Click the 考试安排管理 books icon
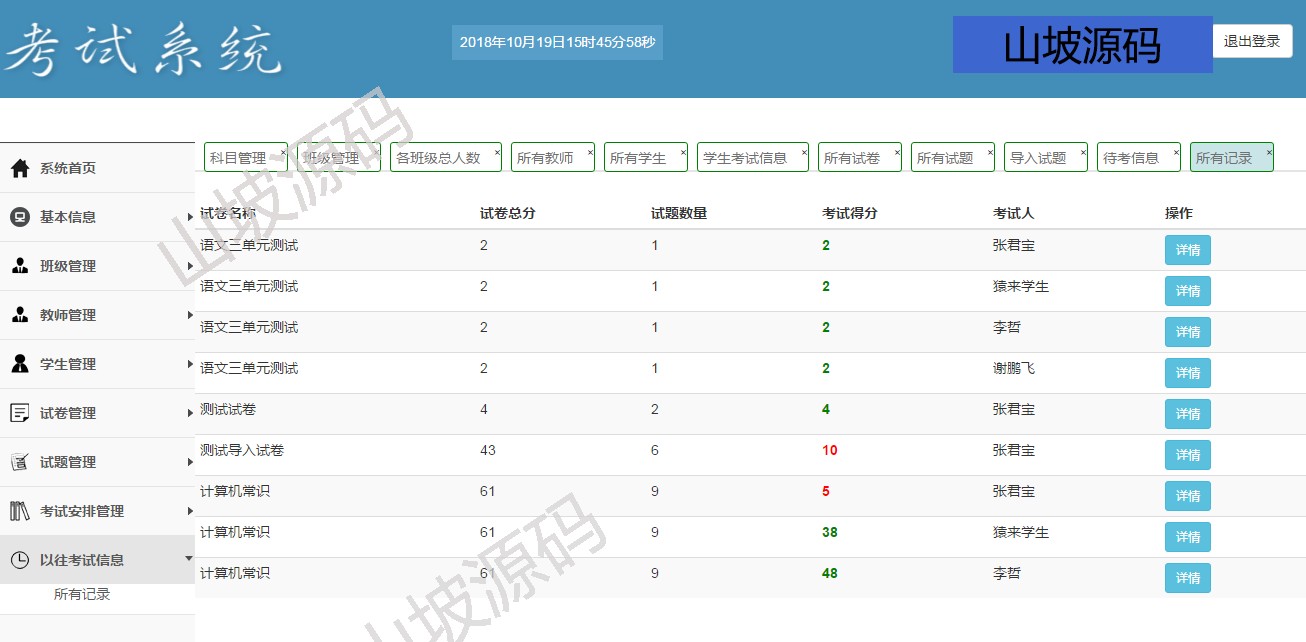Image resolution: width=1306 pixels, height=642 pixels. pyautogui.click(x=19, y=511)
